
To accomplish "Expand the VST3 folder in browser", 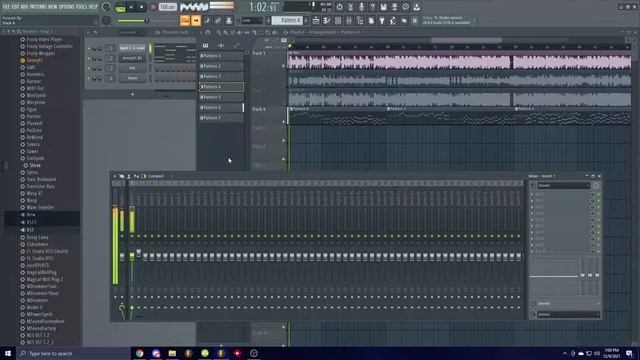I will (x=31, y=222).
